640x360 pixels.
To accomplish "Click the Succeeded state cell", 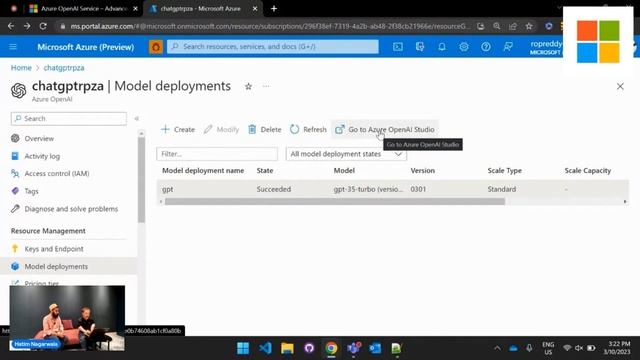I will (273, 189).
